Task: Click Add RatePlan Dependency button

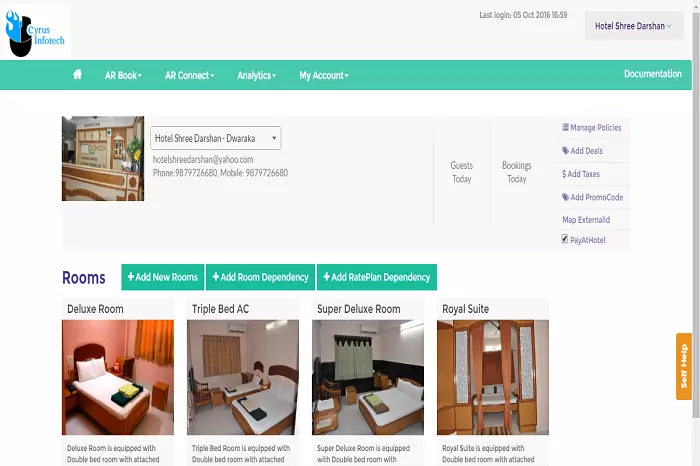Action: pyautogui.click(x=377, y=277)
